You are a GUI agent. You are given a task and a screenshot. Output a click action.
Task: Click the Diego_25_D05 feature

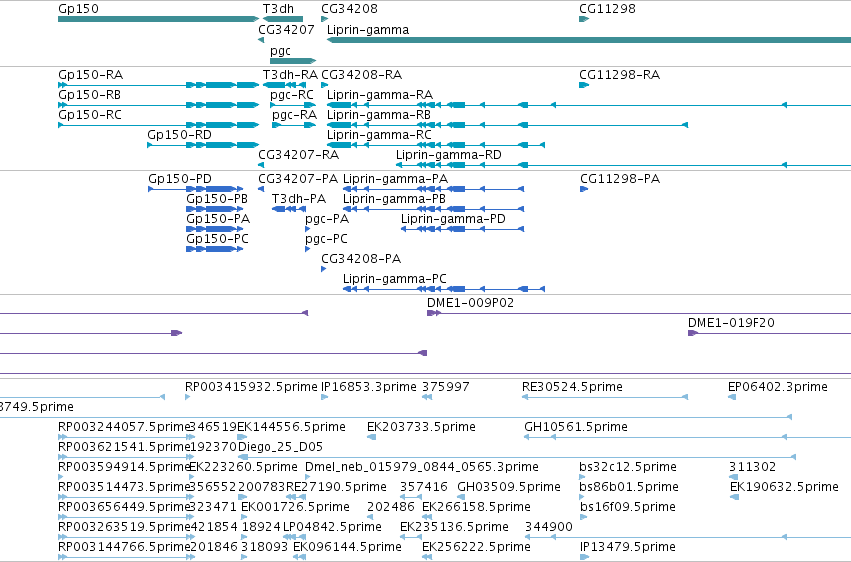point(517,457)
